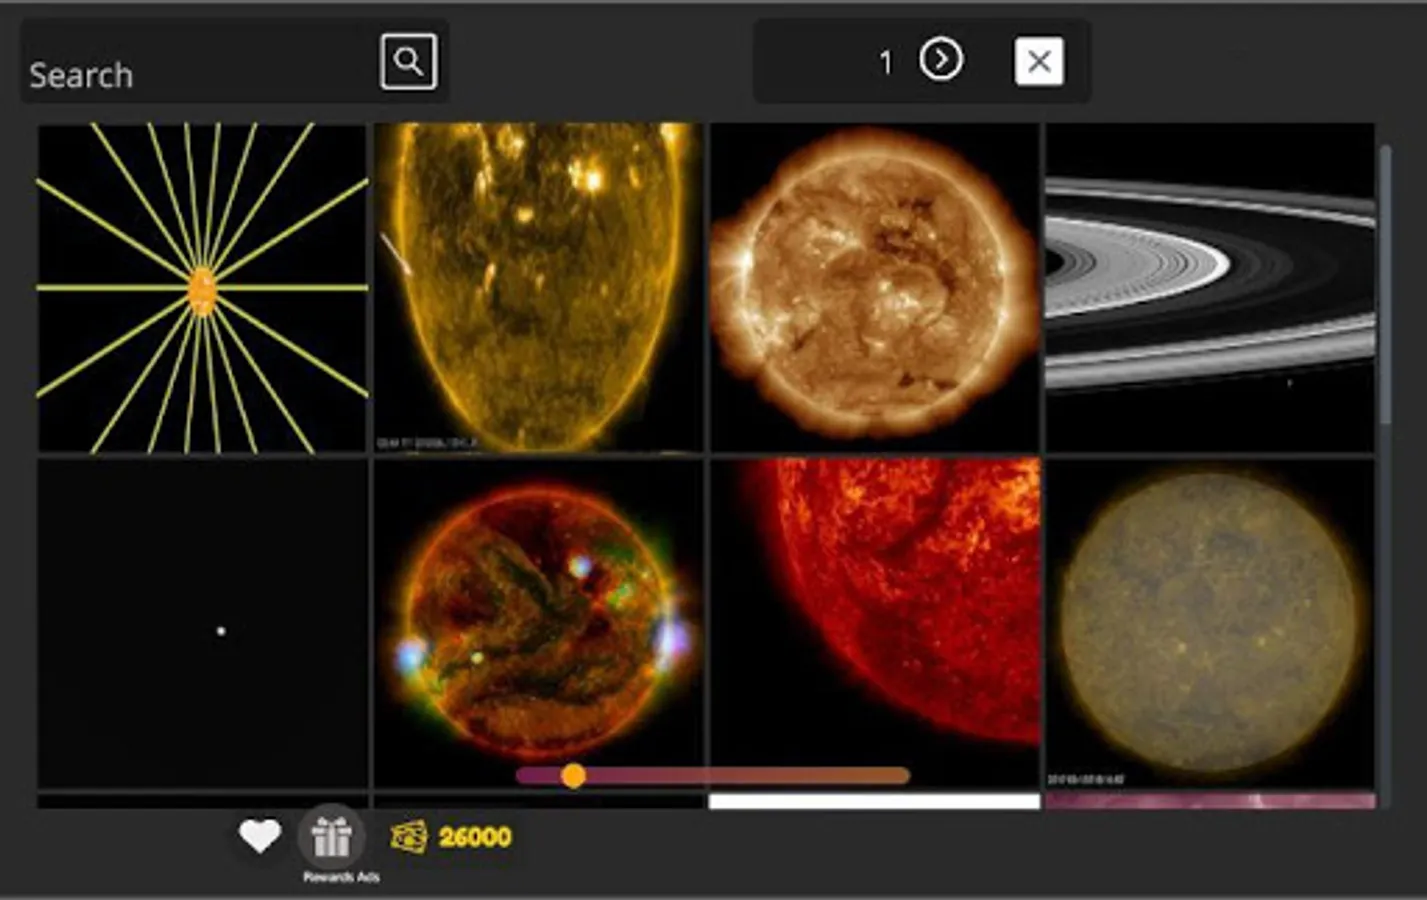Screen dimensions: 1427x900
Task: Select the yellow radiating lines sun image
Action: tap(202, 288)
